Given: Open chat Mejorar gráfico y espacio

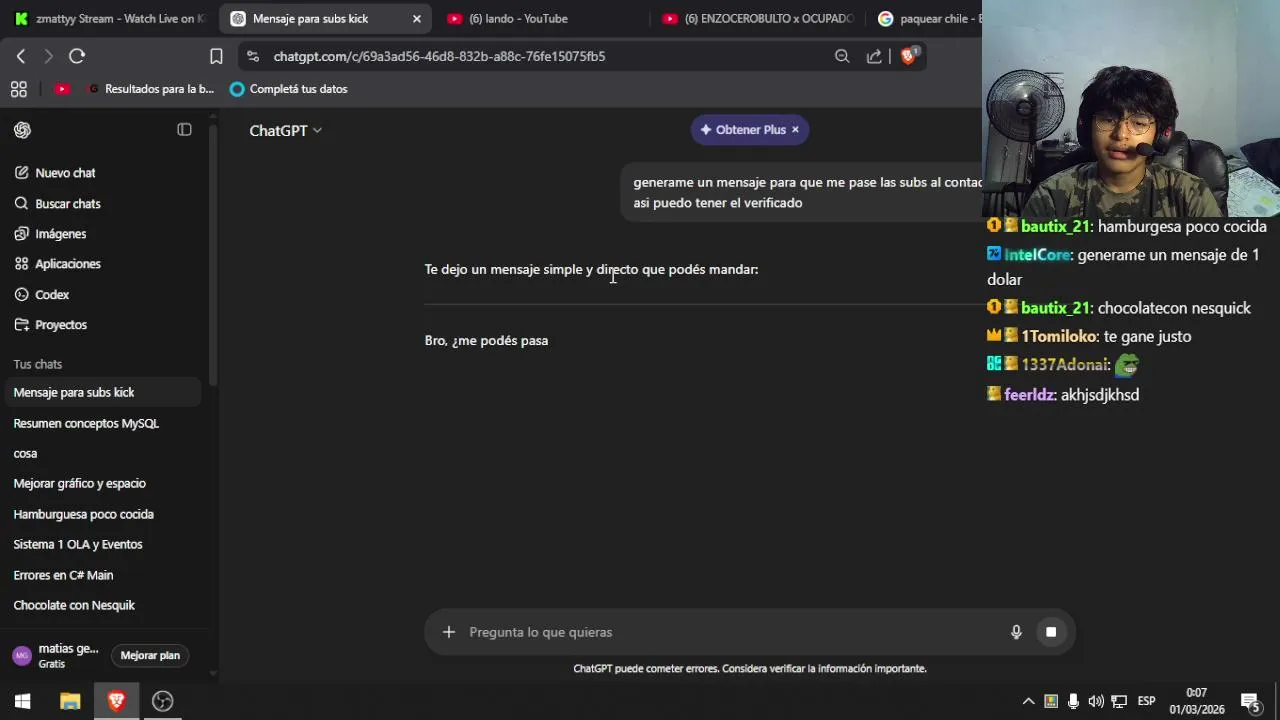Looking at the screenshot, I should coord(104,484).
